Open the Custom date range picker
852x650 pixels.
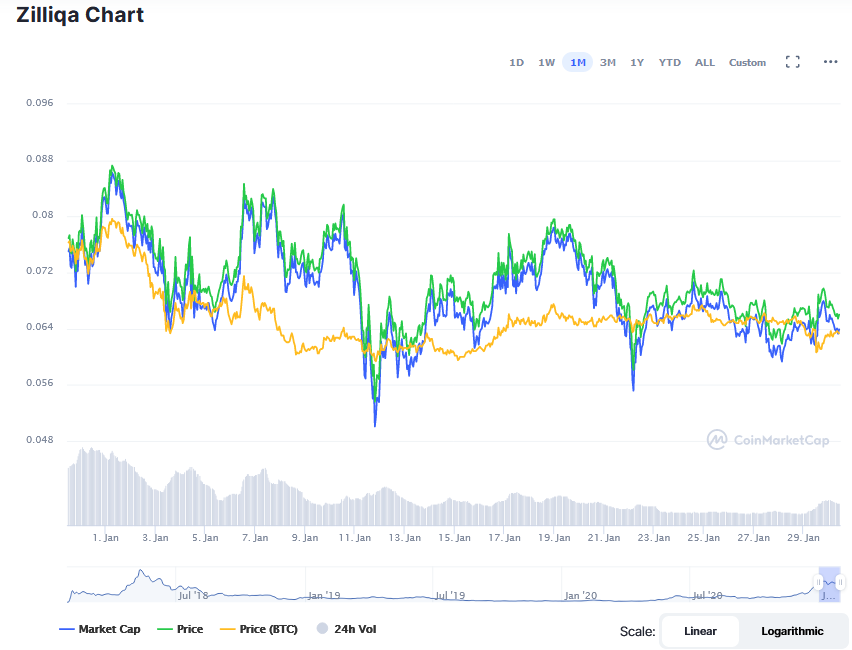pyautogui.click(x=747, y=62)
